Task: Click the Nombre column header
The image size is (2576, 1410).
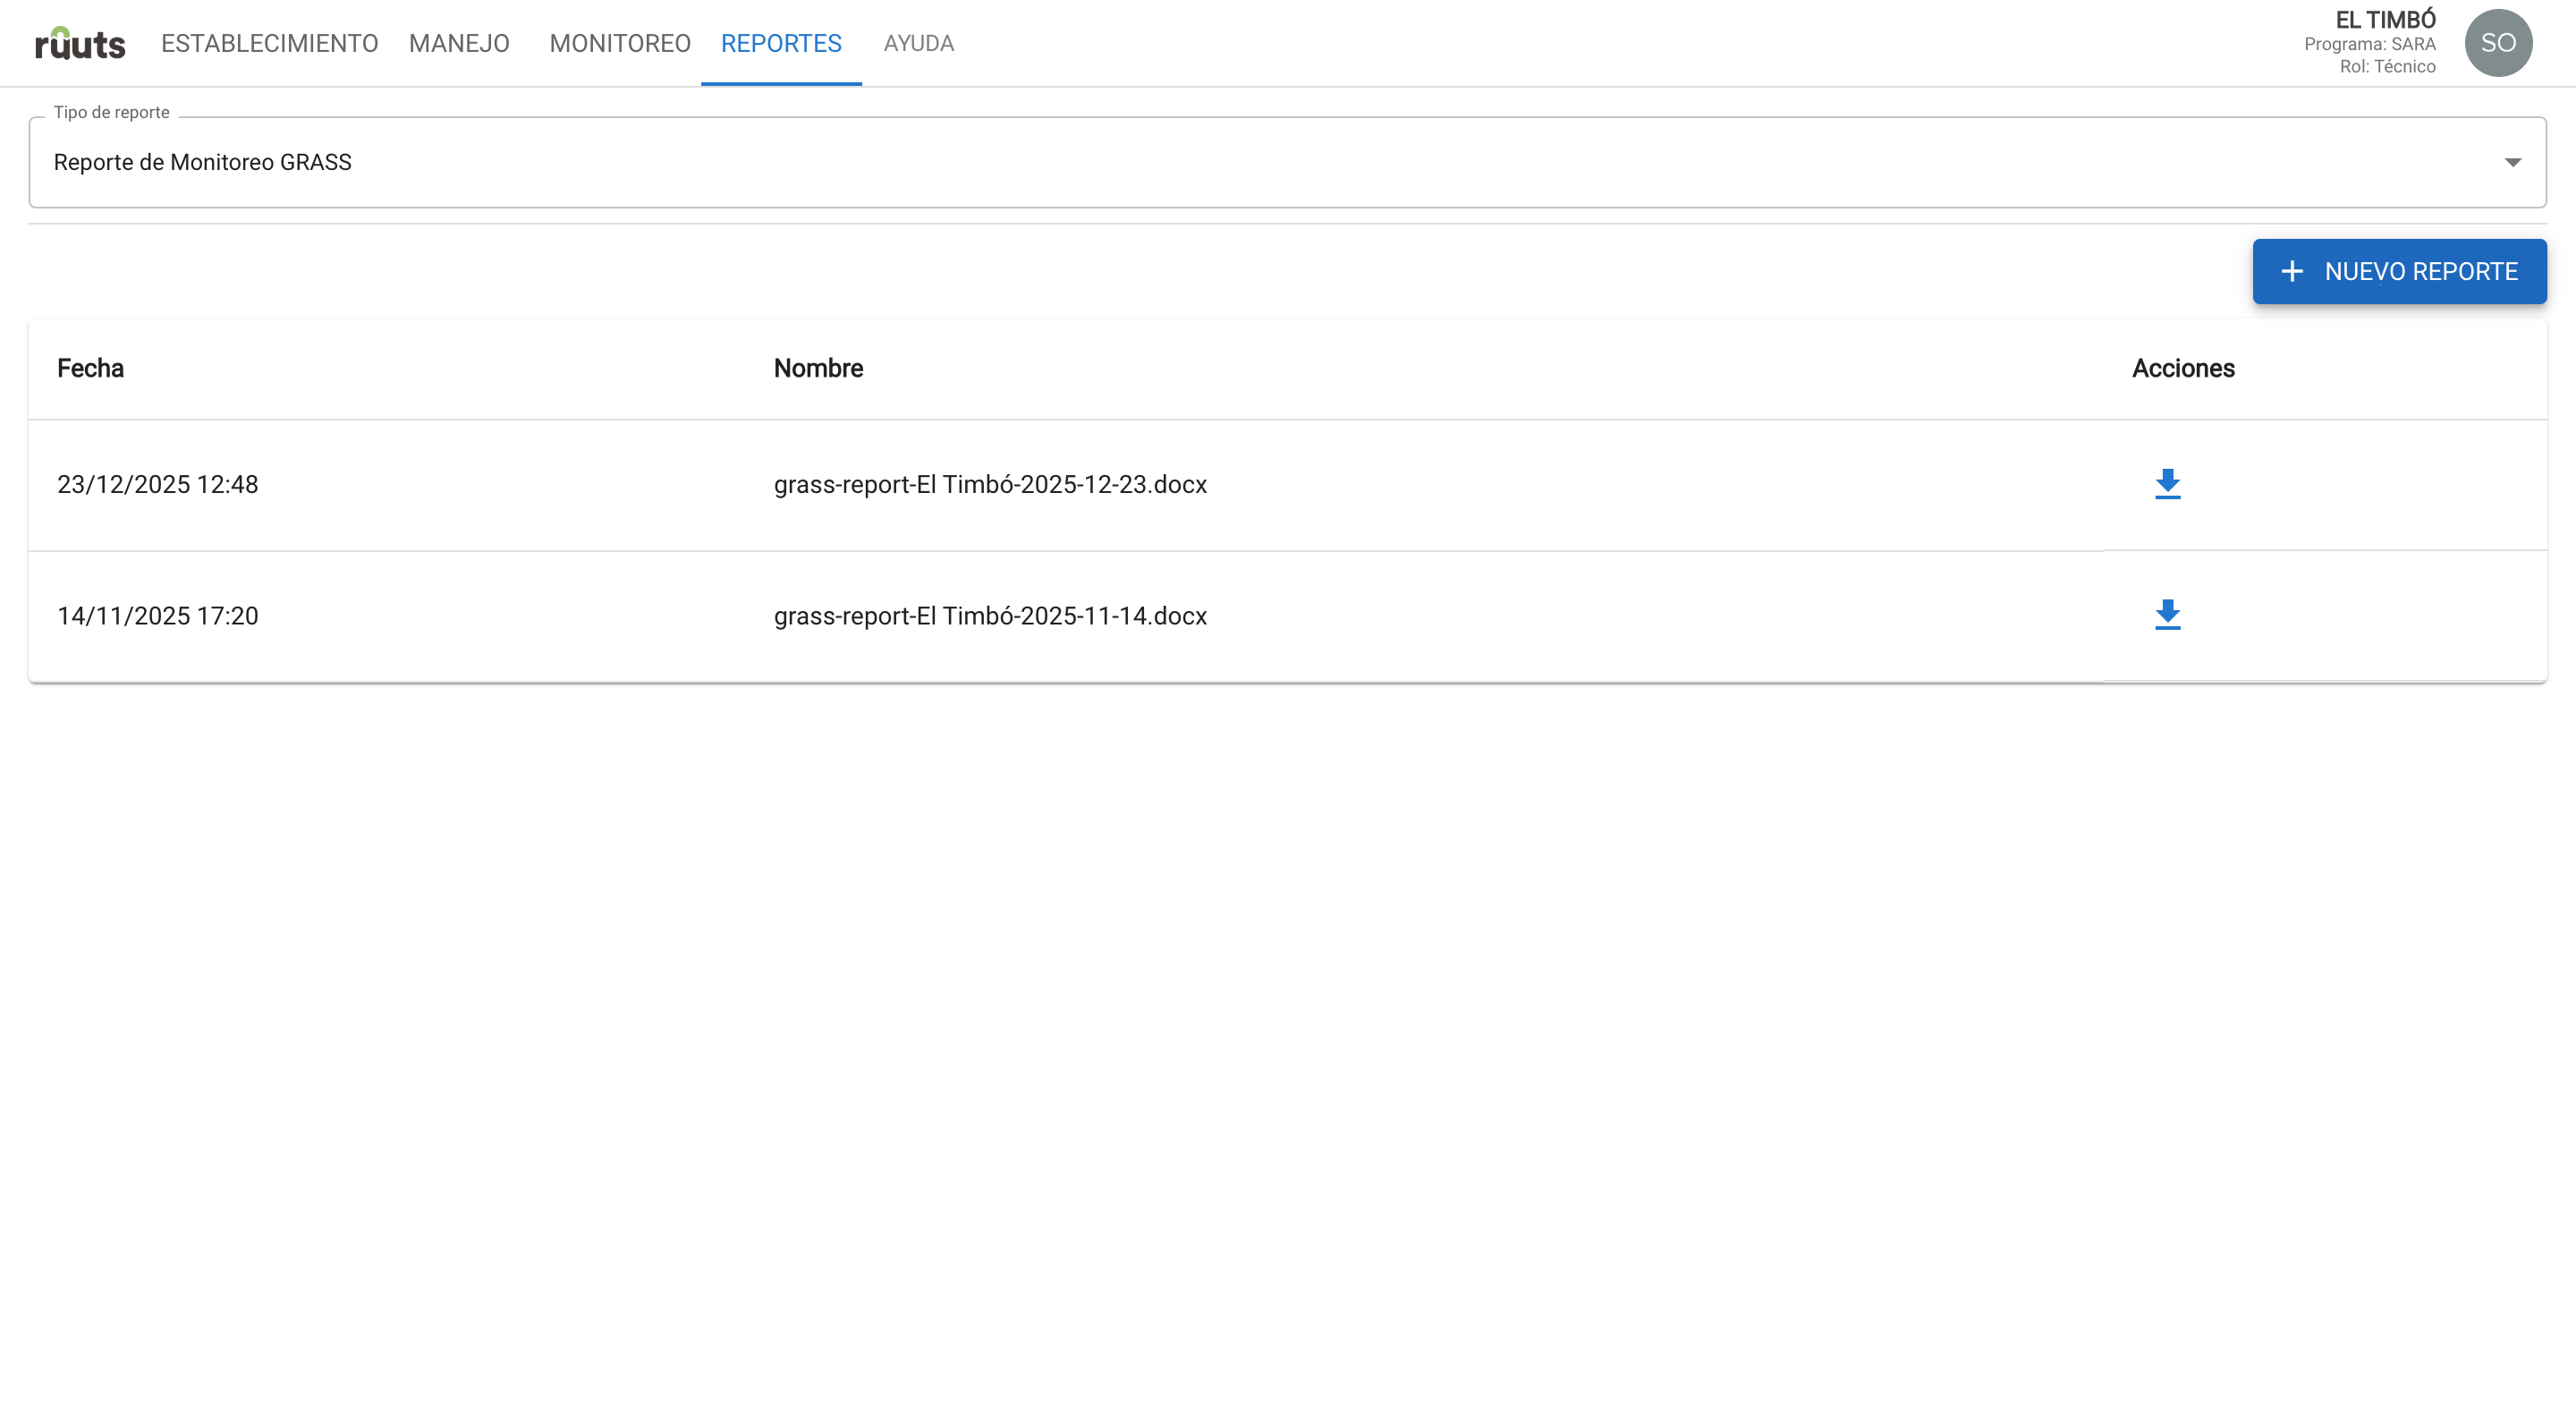Action: click(x=817, y=368)
